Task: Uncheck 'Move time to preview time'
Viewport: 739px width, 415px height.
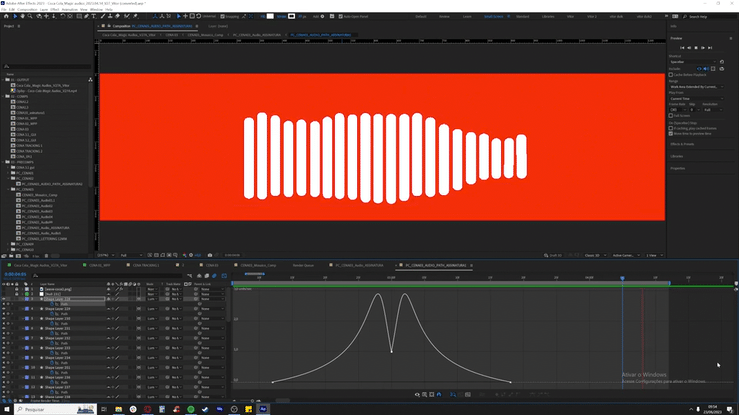Action: pyautogui.click(x=671, y=133)
